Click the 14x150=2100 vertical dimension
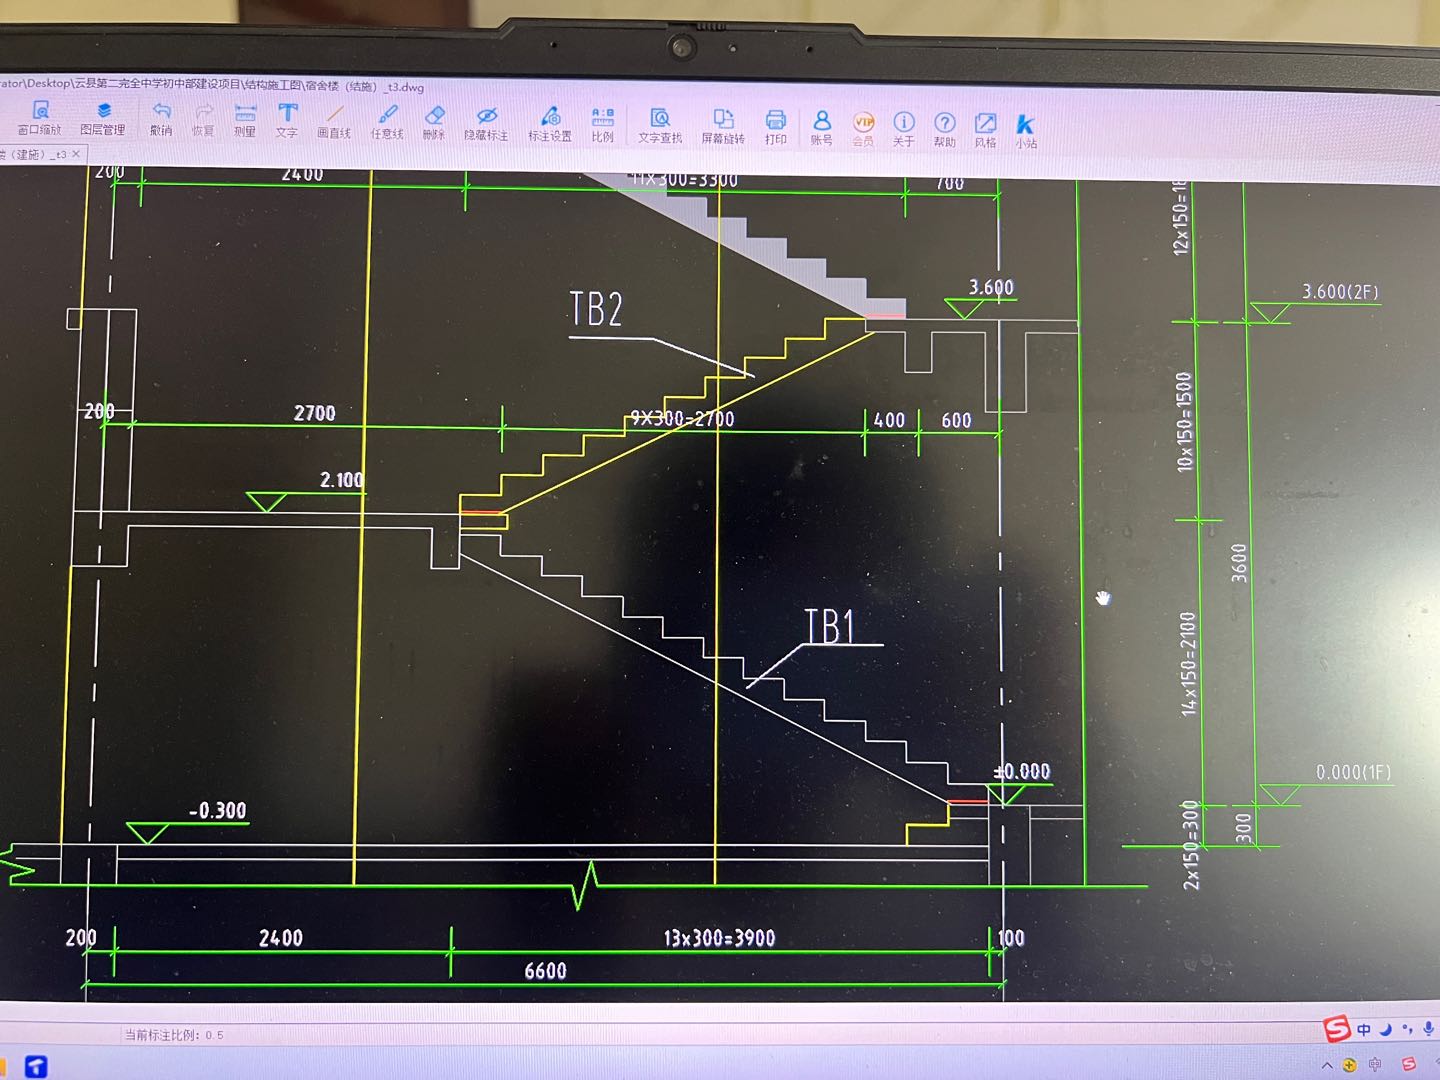The image size is (1440, 1080). pos(1188,663)
